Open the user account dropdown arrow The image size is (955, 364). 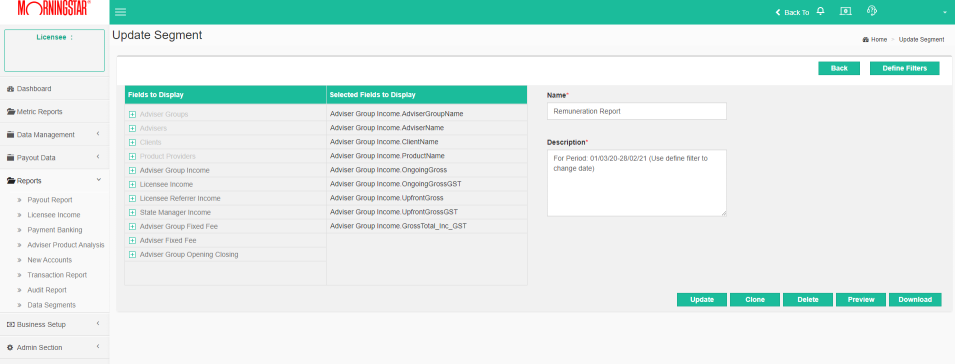coord(945,13)
